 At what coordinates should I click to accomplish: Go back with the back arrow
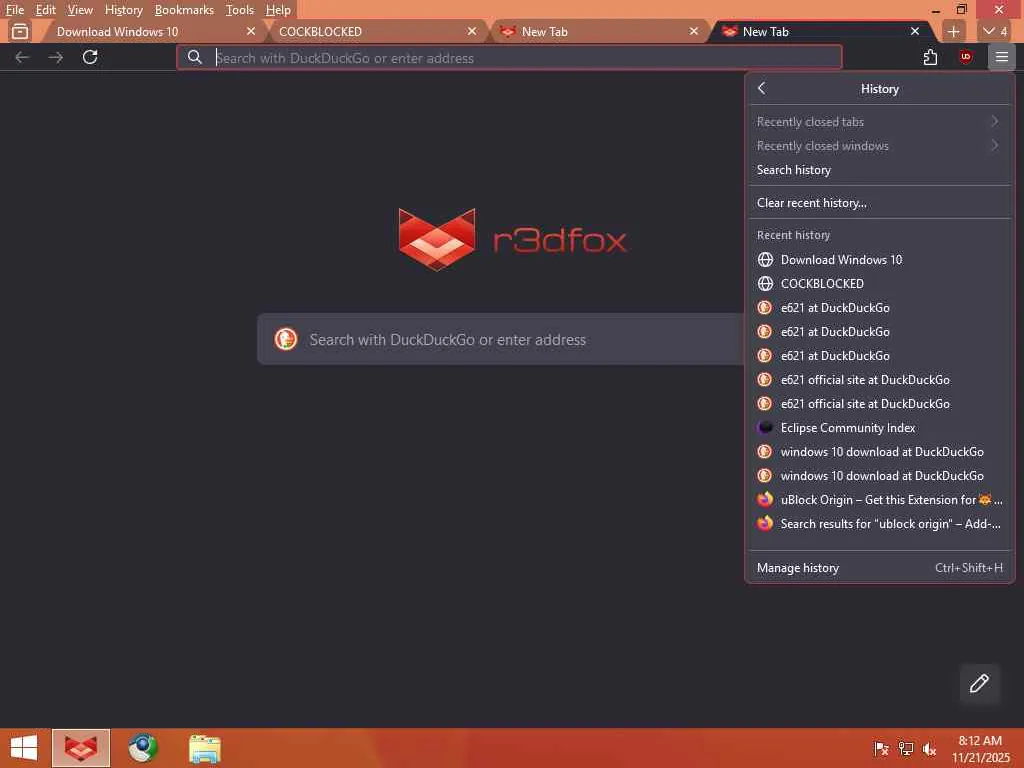[x=22, y=57]
